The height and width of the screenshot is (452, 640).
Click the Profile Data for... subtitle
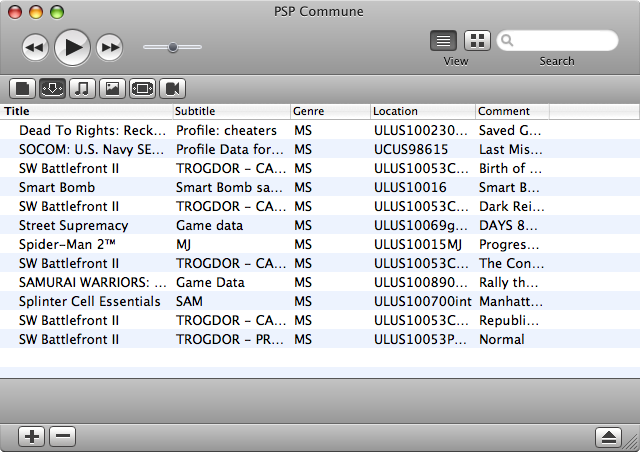pyautogui.click(x=230, y=149)
